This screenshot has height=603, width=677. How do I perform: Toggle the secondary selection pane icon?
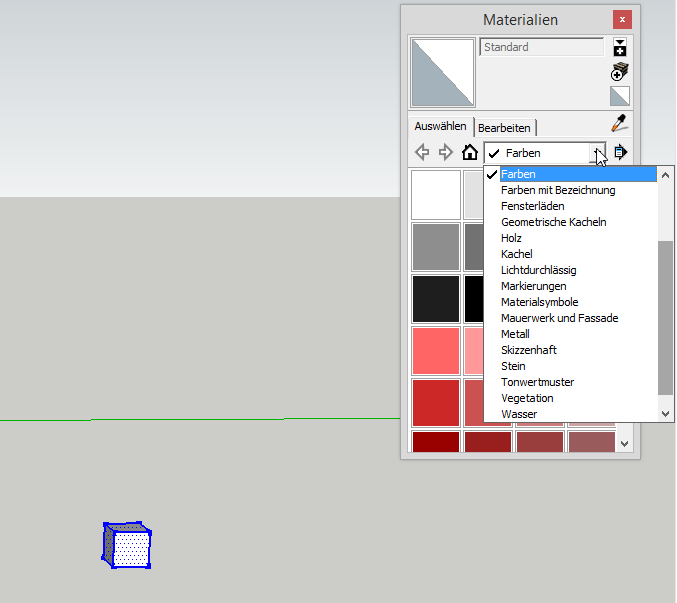[x=620, y=47]
